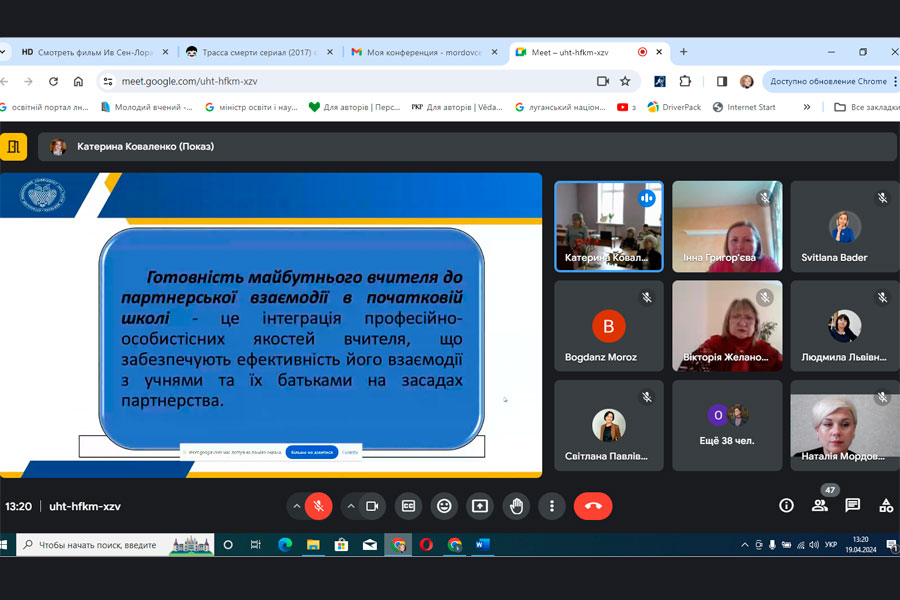Go to the browser home page

coord(79,82)
